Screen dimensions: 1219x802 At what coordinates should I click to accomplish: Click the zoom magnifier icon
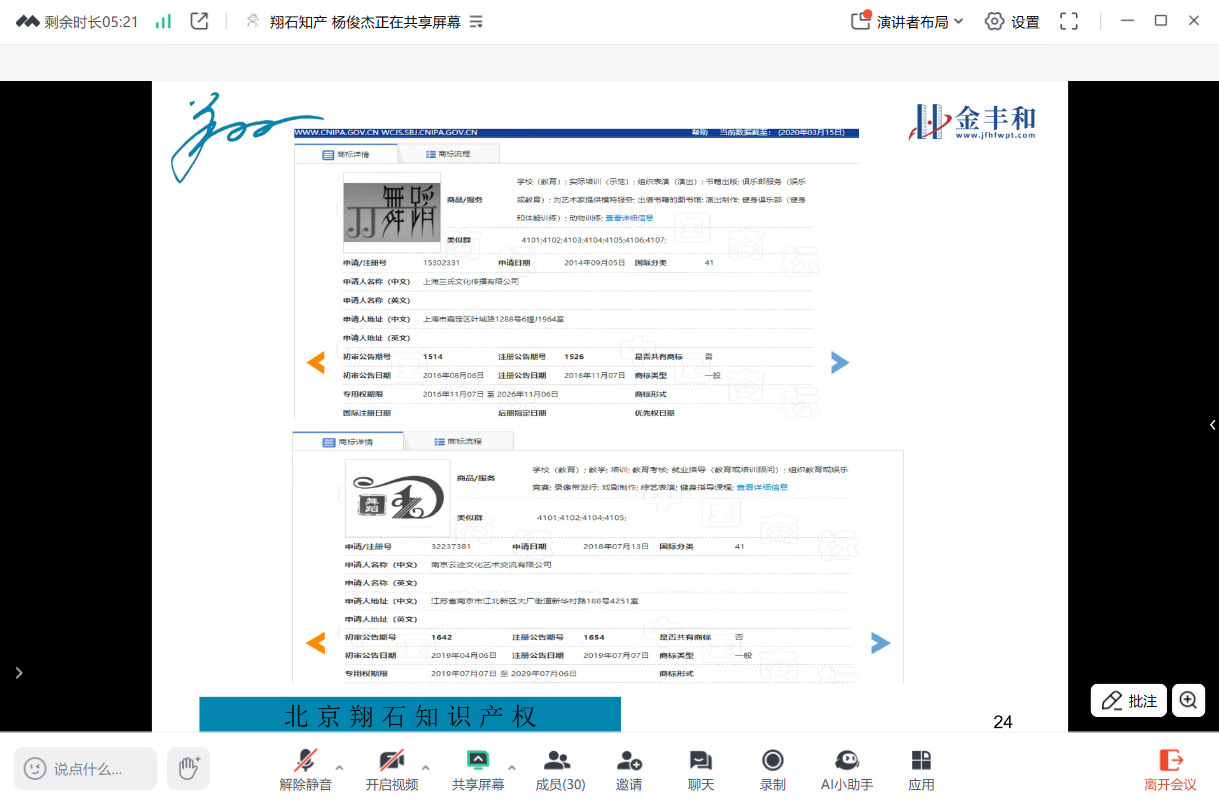point(1188,701)
